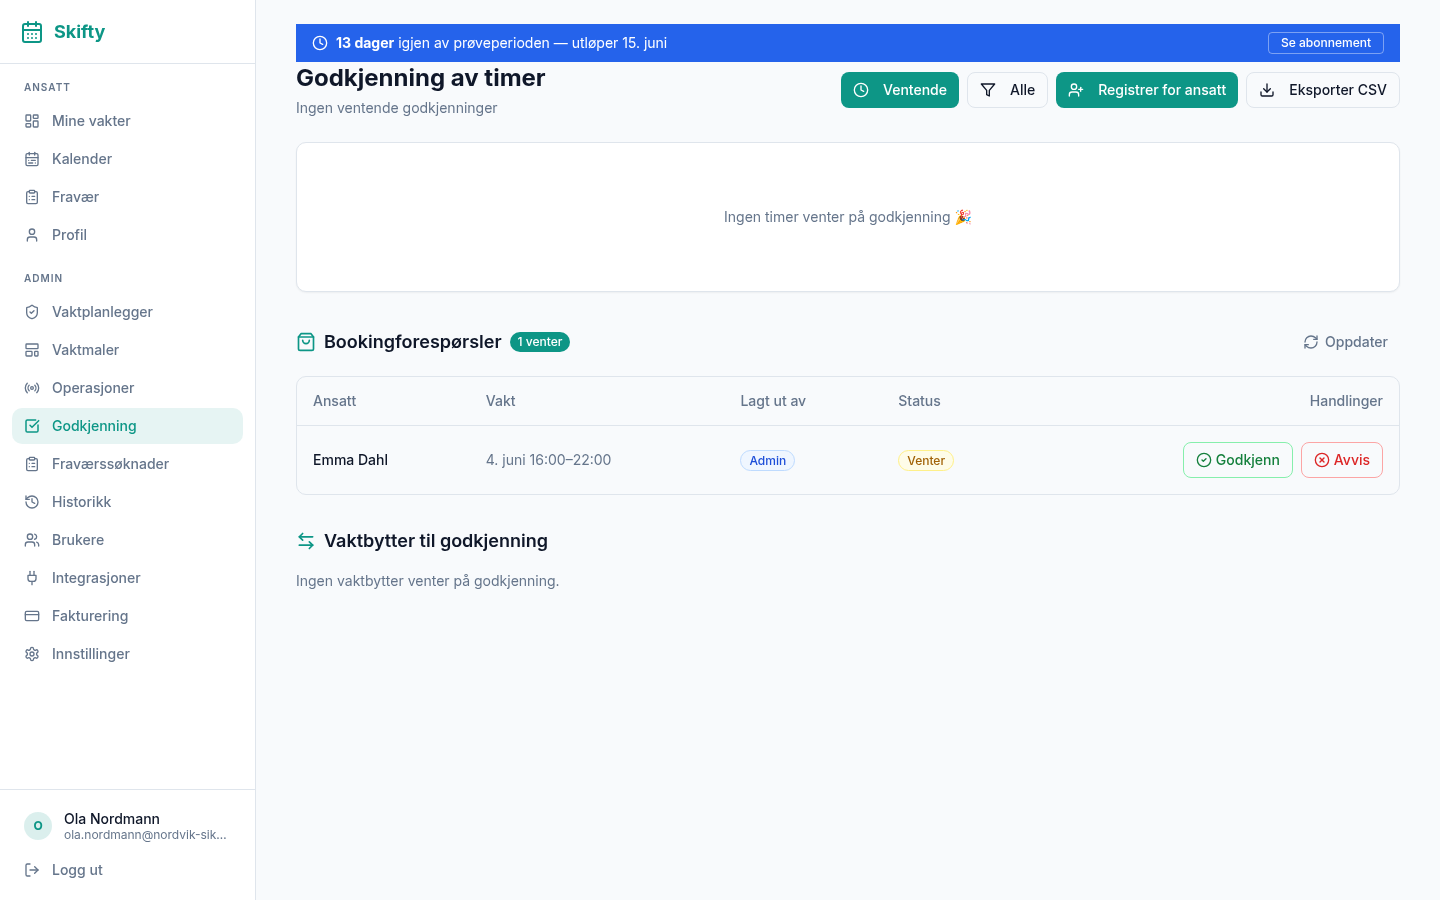This screenshot has width=1440, height=900.
Task: Click Godkjenning av timer heading
Action: (x=420, y=78)
